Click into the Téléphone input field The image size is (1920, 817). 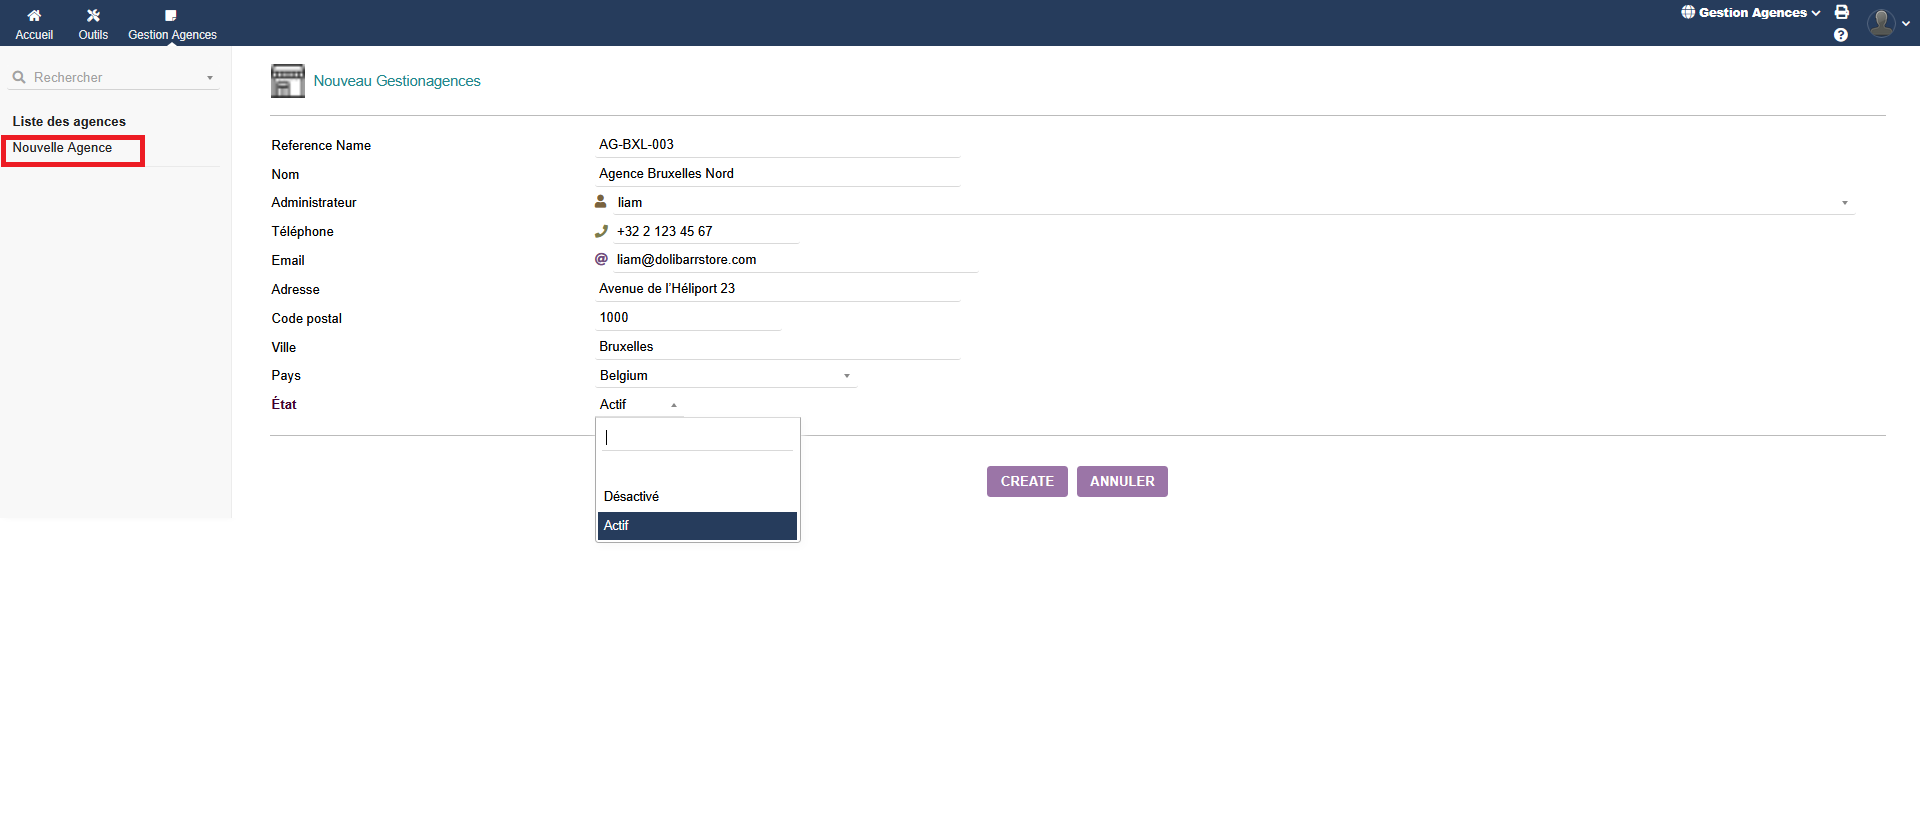coord(705,232)
